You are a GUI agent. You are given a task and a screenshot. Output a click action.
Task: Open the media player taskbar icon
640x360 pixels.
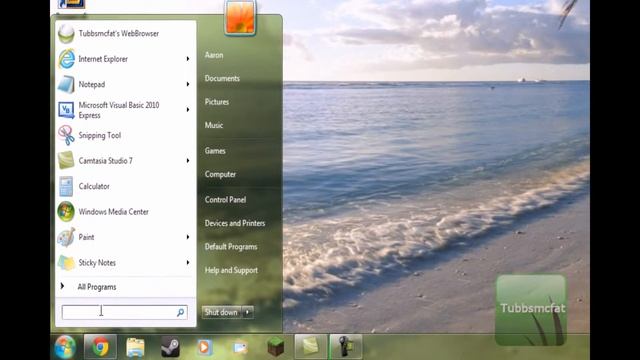(204, 348)
